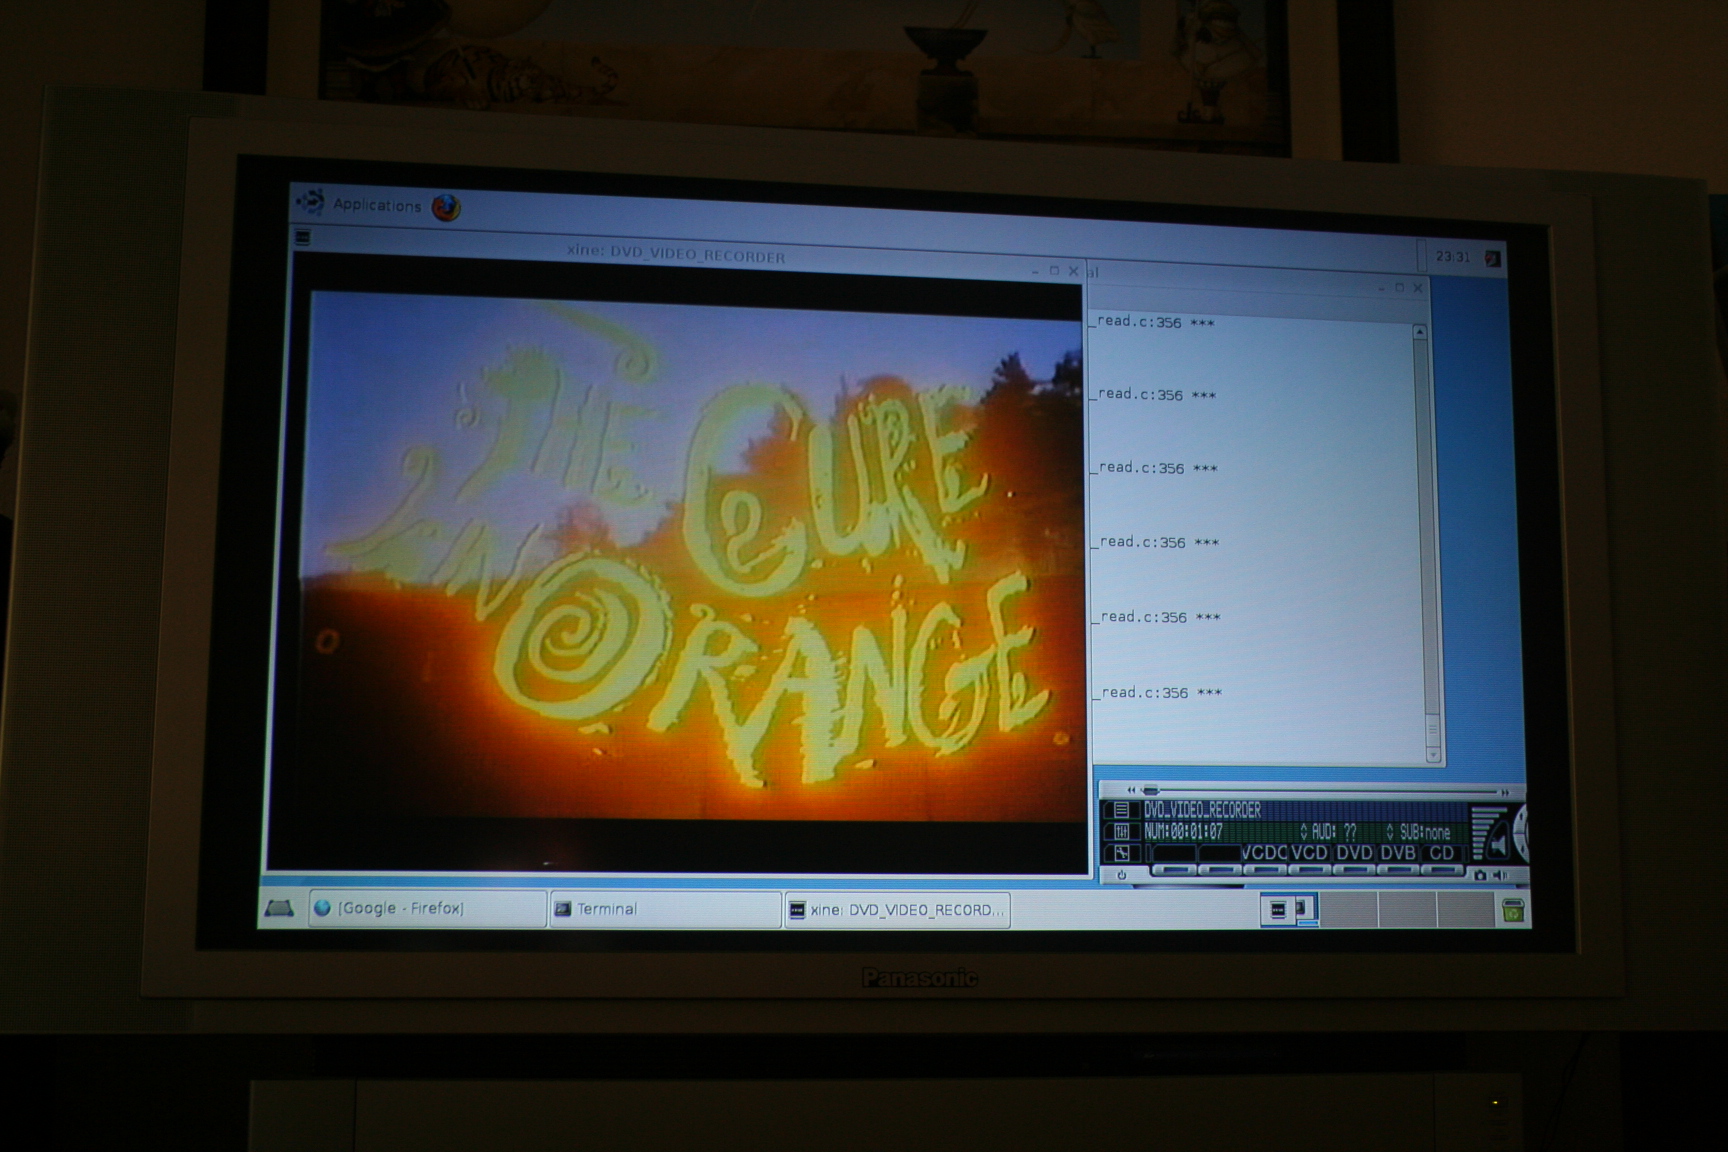Rewind using the double-left arrow
The height and width of the screenshot is (1152, 1728).
[1131, 790]
